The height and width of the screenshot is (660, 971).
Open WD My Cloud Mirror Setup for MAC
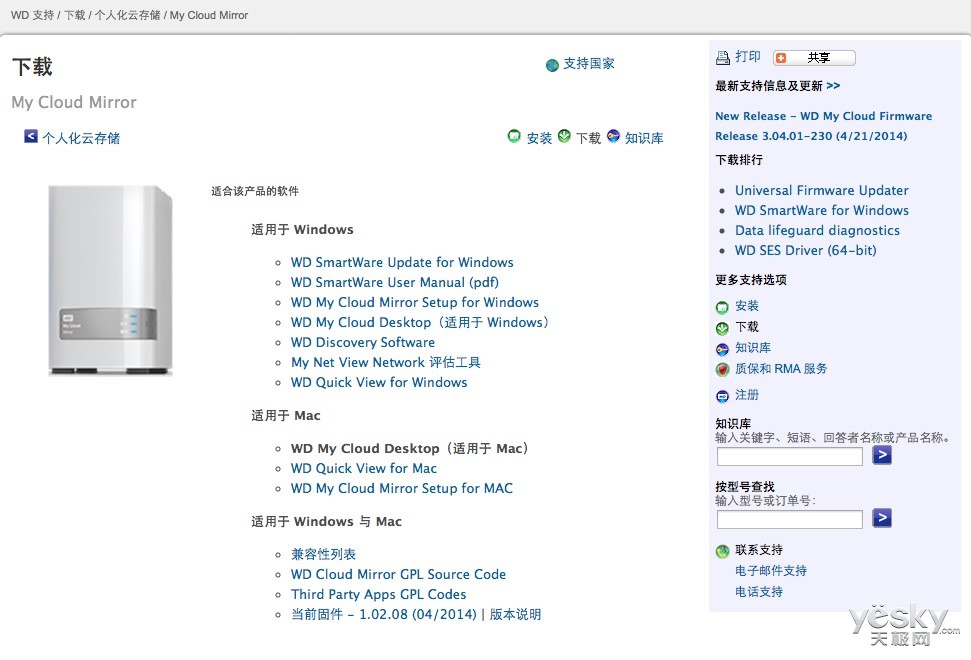point(402,488)
